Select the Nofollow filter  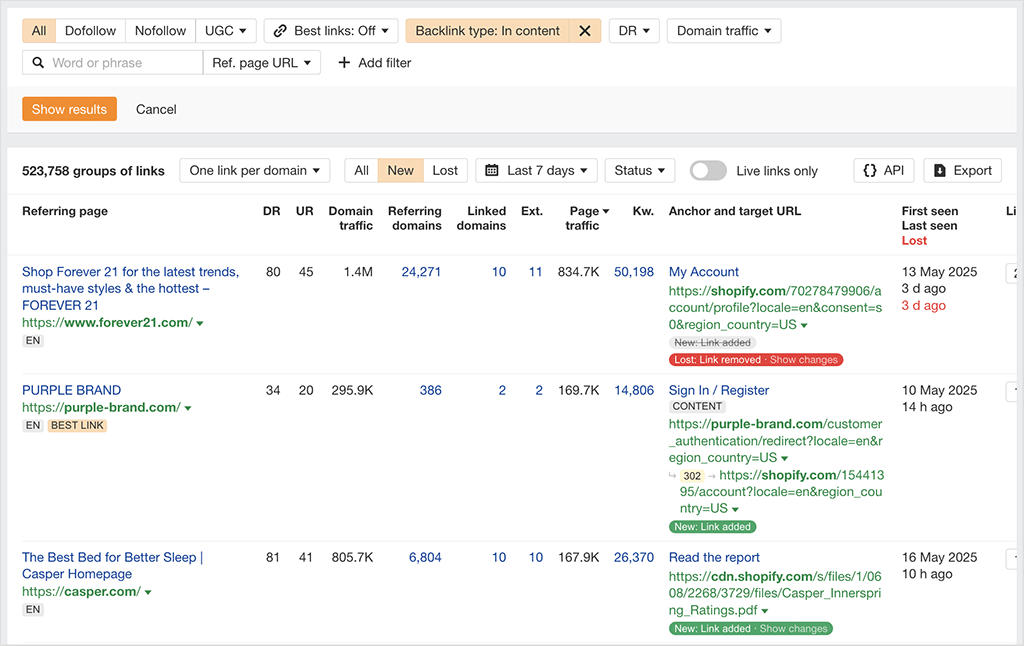pyautogui.click(x=160, y=31)
